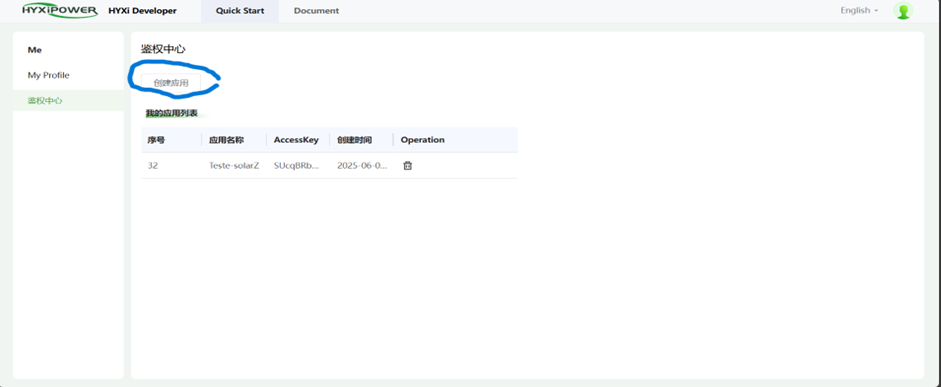
Task: Click the HYXiPOWER logo
Action: (59, 10)
